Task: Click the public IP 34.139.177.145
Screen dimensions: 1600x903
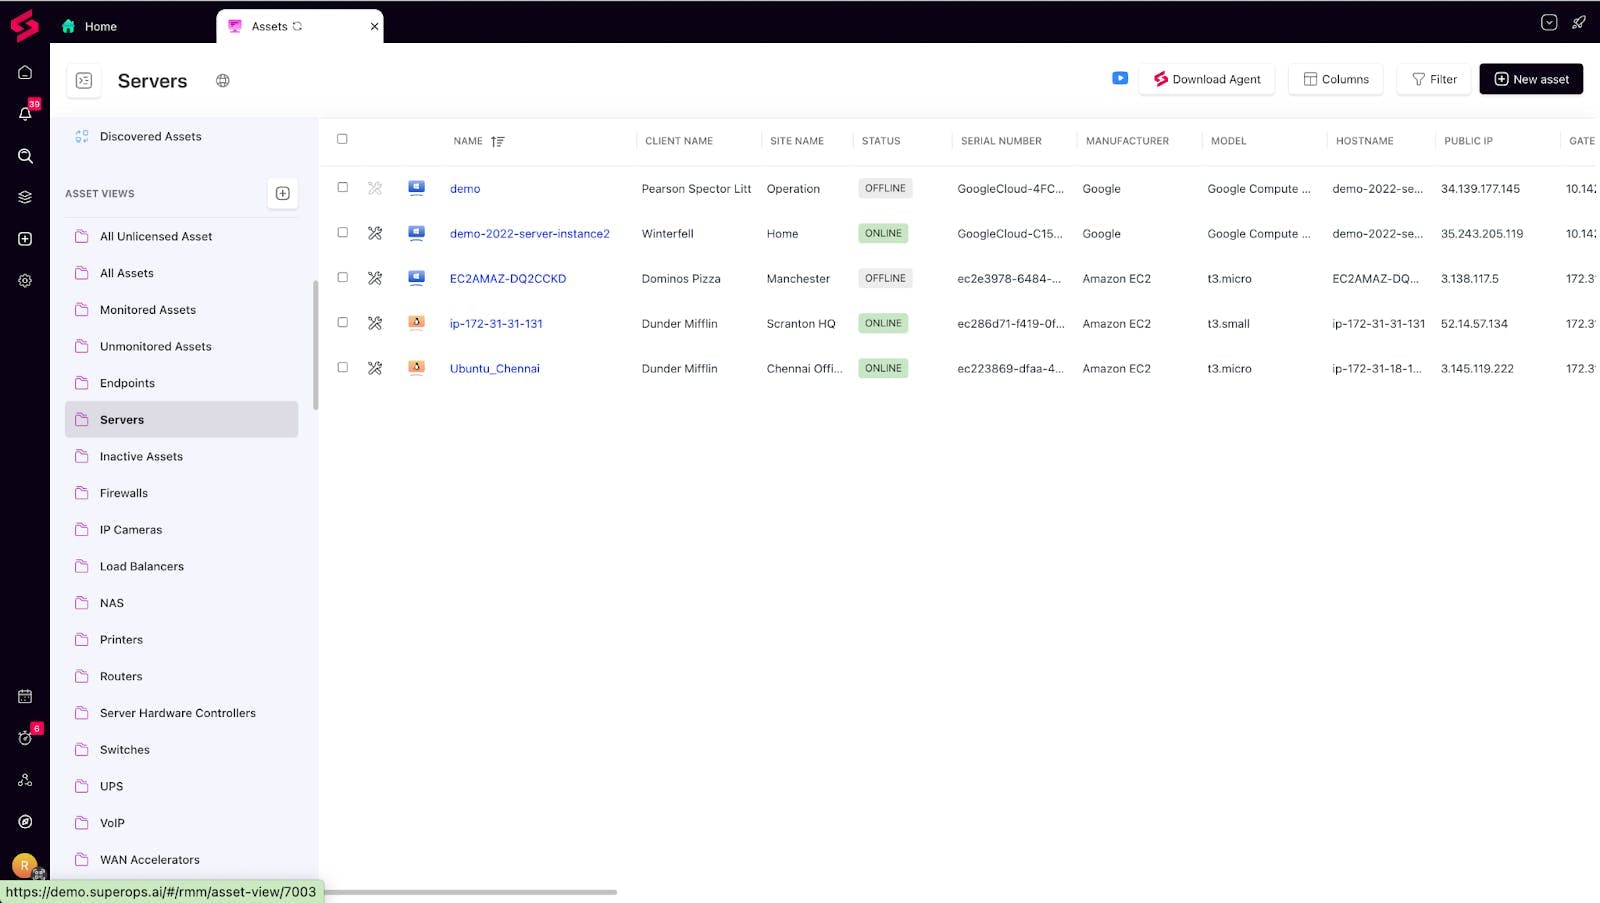Action: 1480,189
